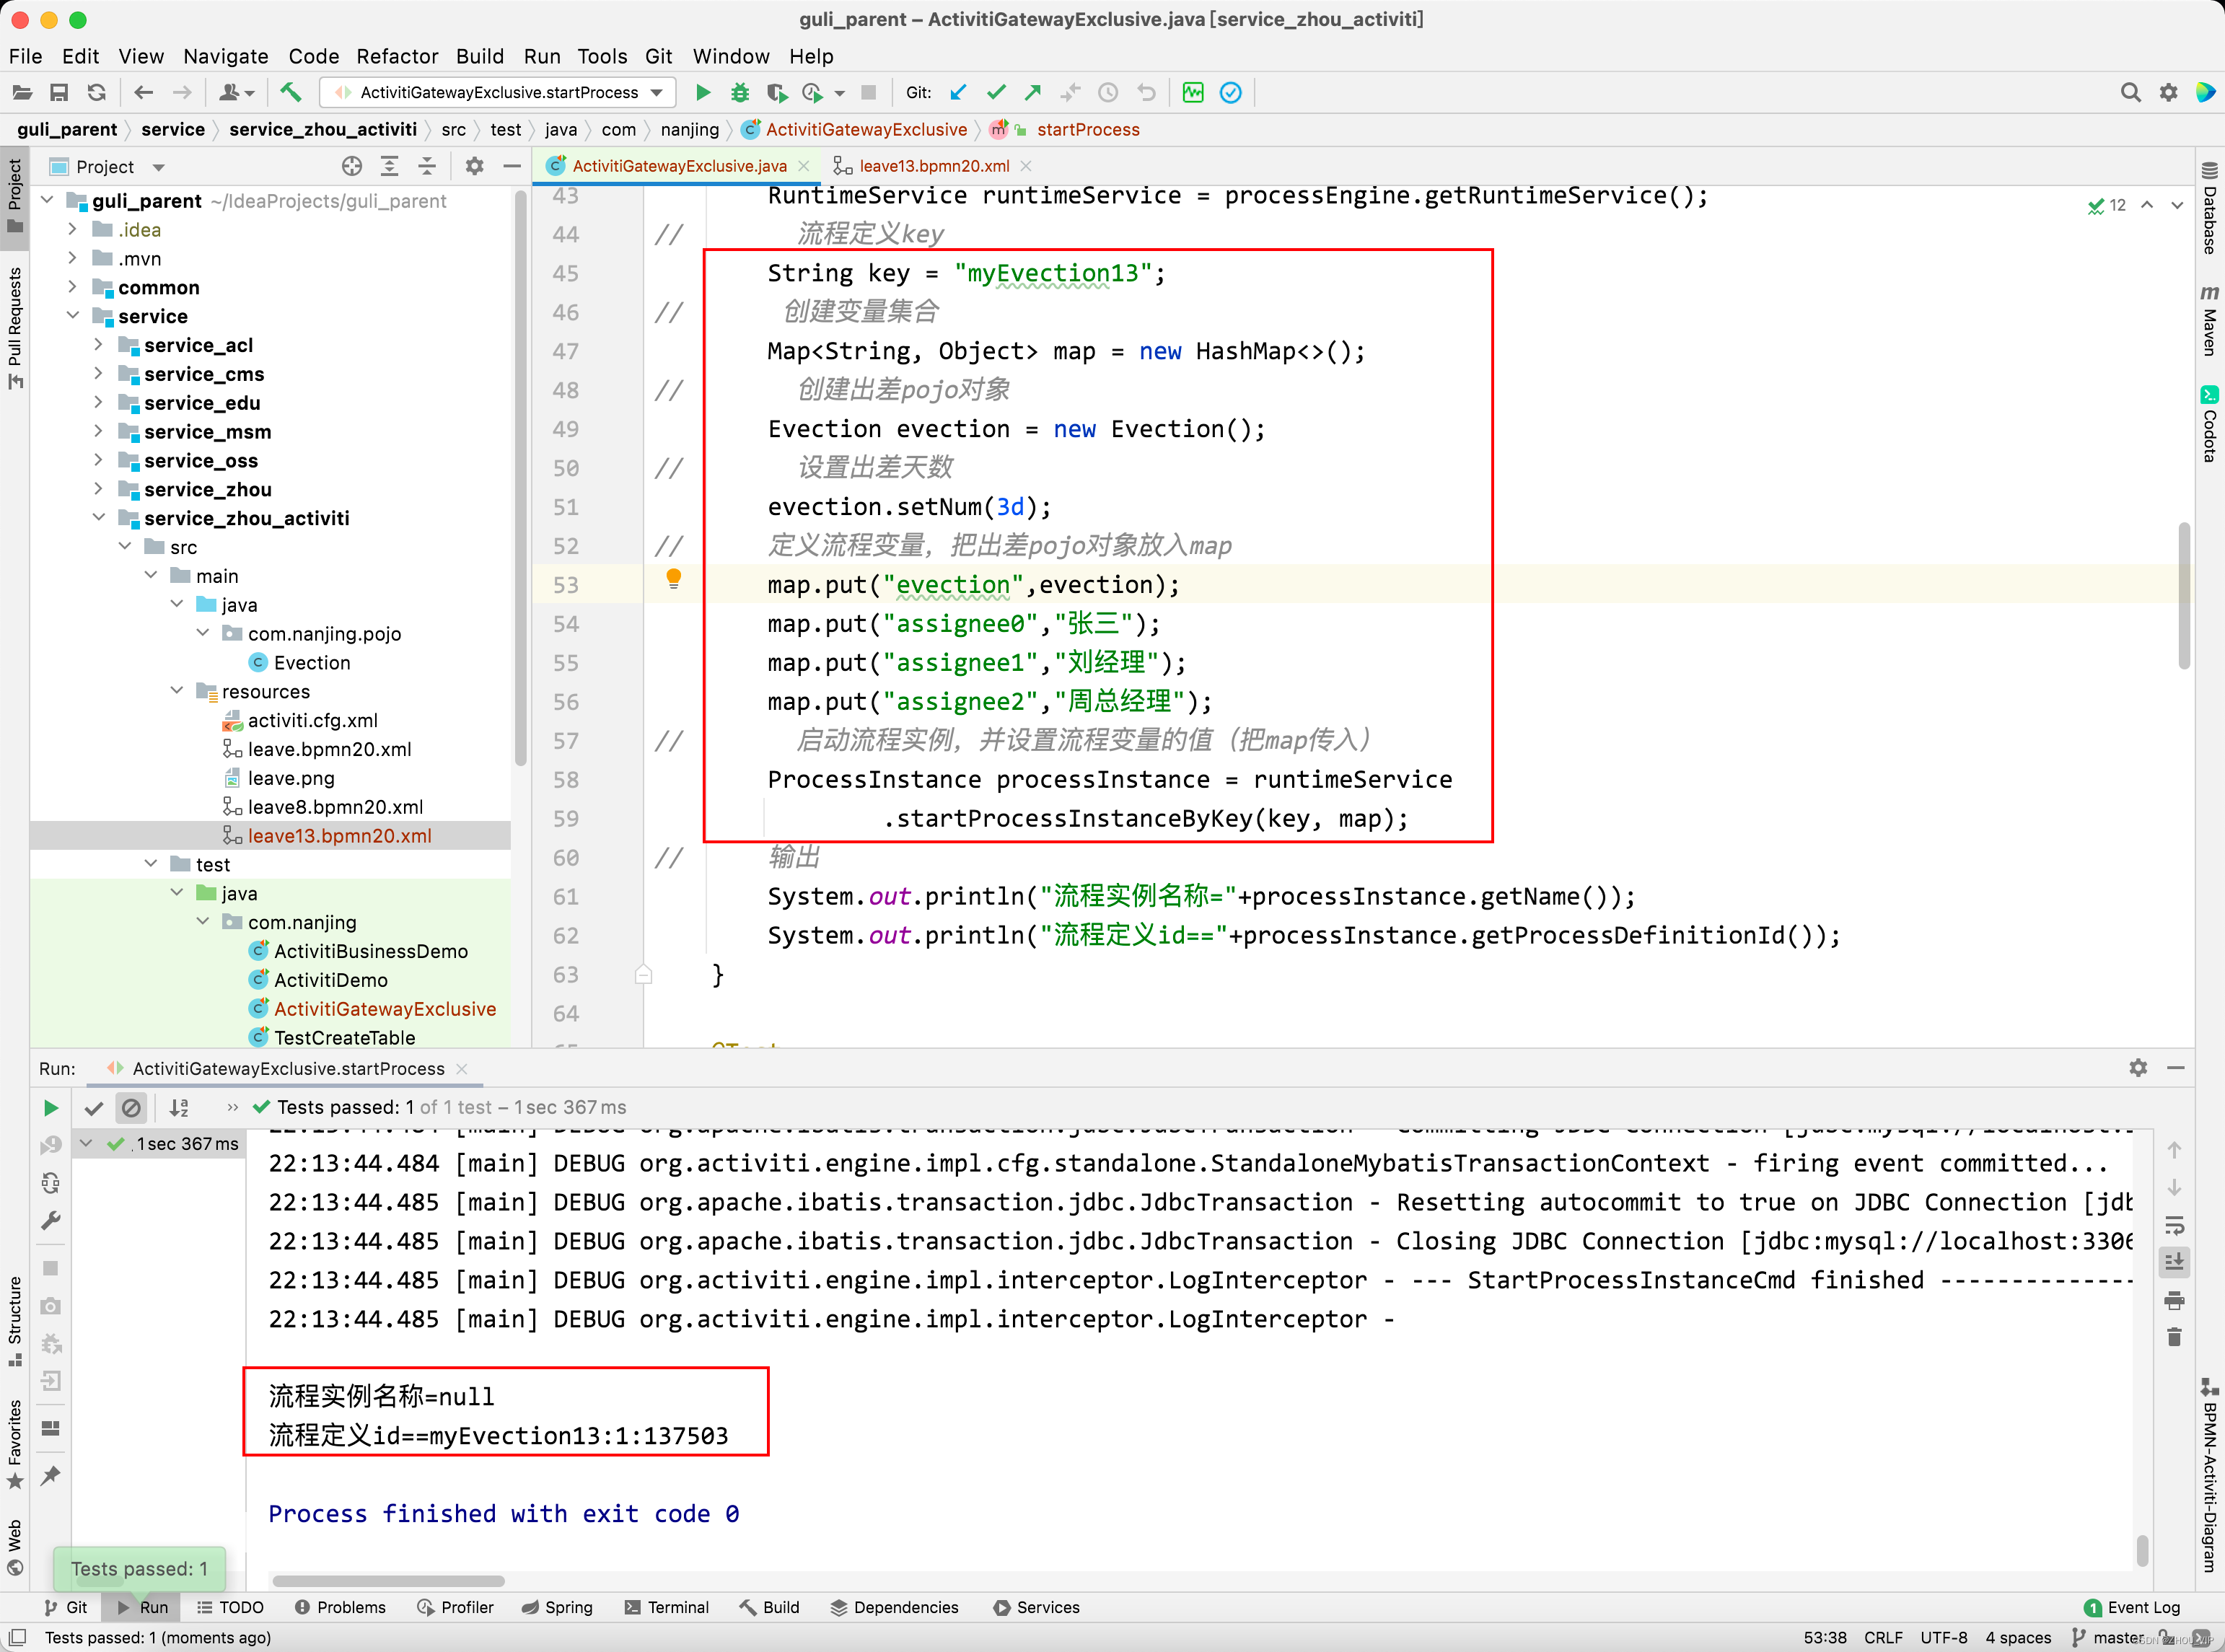Open run configuration dropdown ActivitiGatewayExclusive.startProcess
The height and width of the screenshot is (1652, 2225).
pyautogui.click(x=497, y=93)
